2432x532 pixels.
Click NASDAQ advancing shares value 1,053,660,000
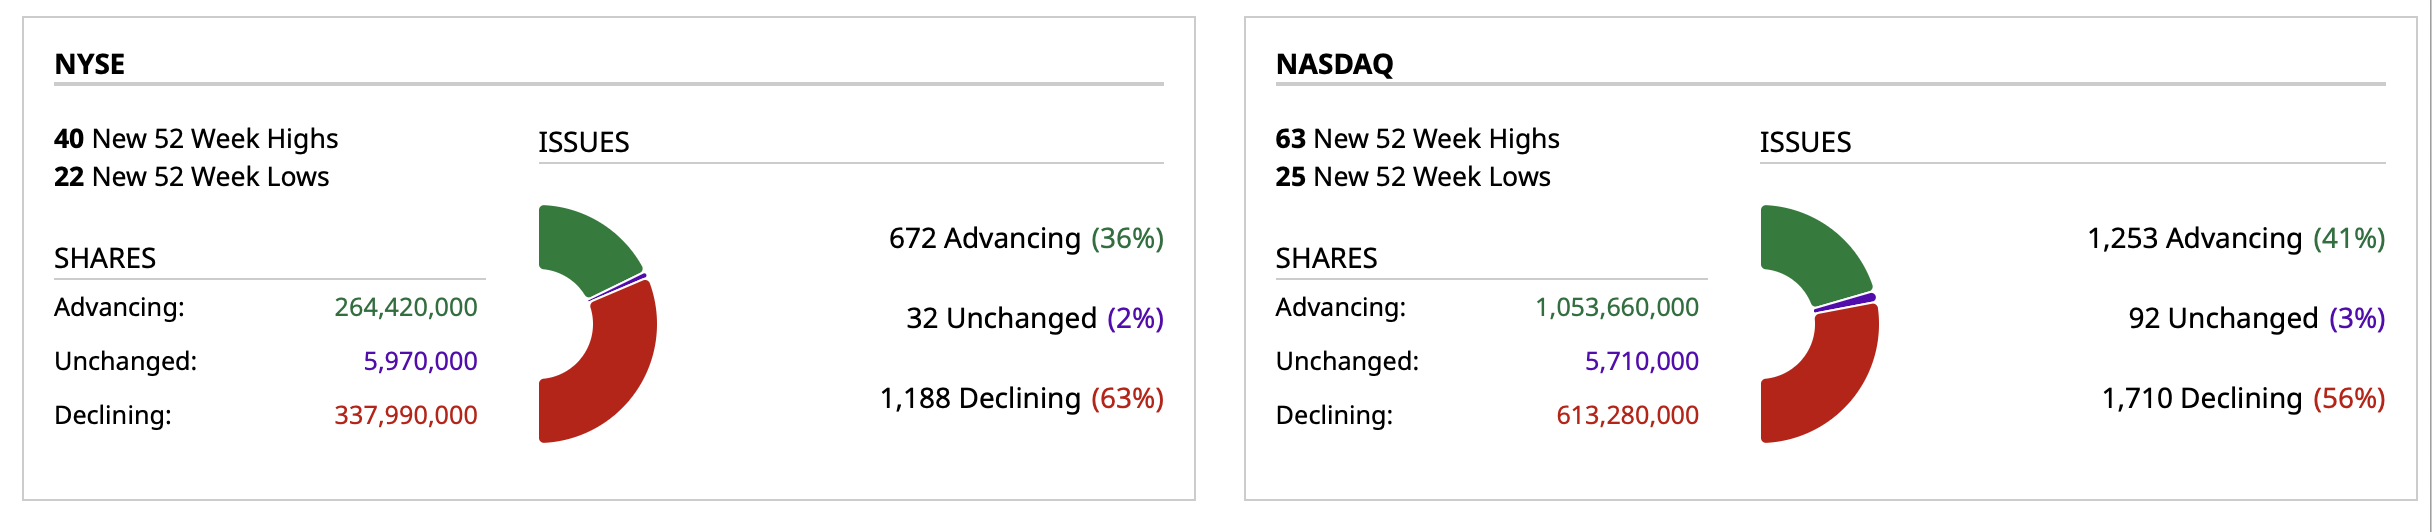1616,307
